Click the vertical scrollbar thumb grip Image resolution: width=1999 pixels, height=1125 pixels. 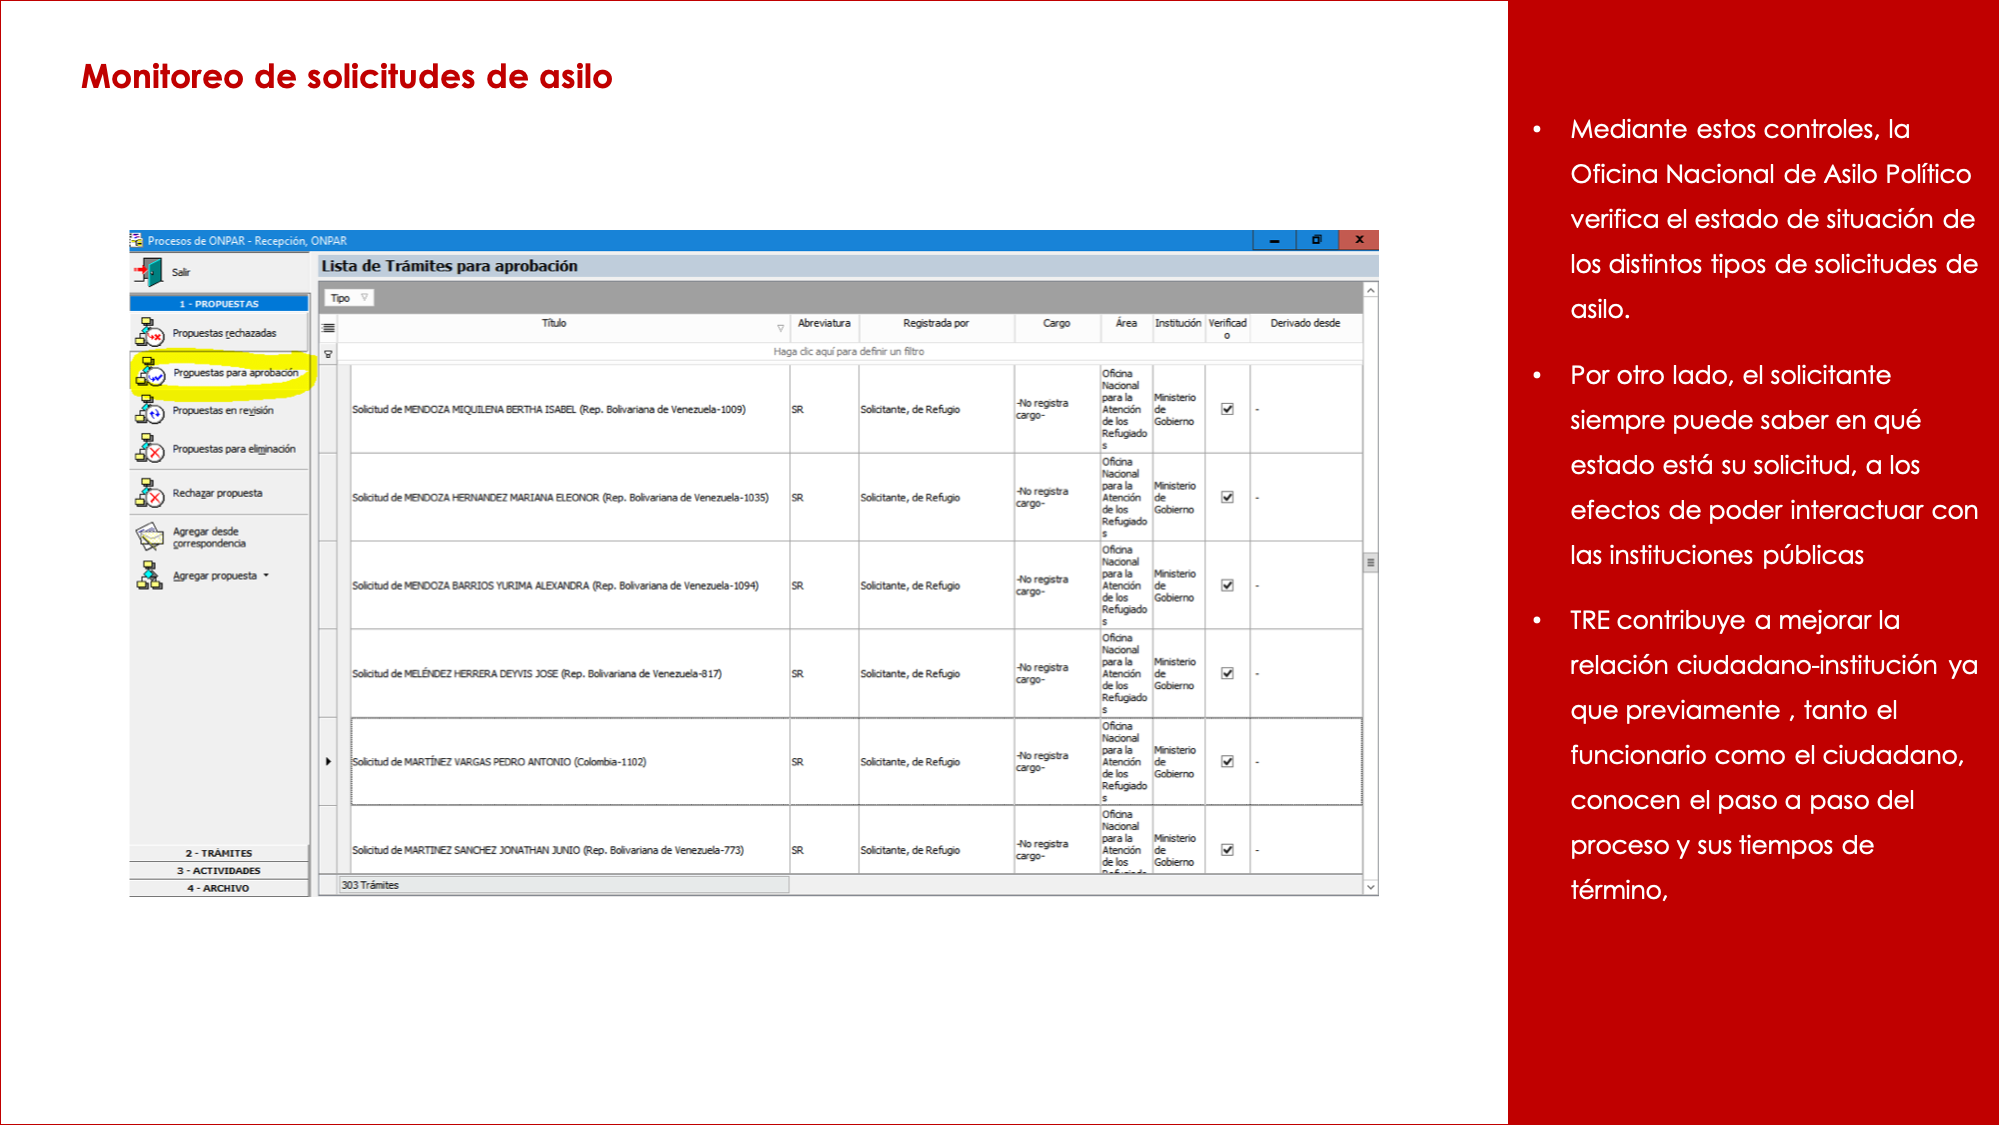pyautogui.click(x=1371, y=563)
